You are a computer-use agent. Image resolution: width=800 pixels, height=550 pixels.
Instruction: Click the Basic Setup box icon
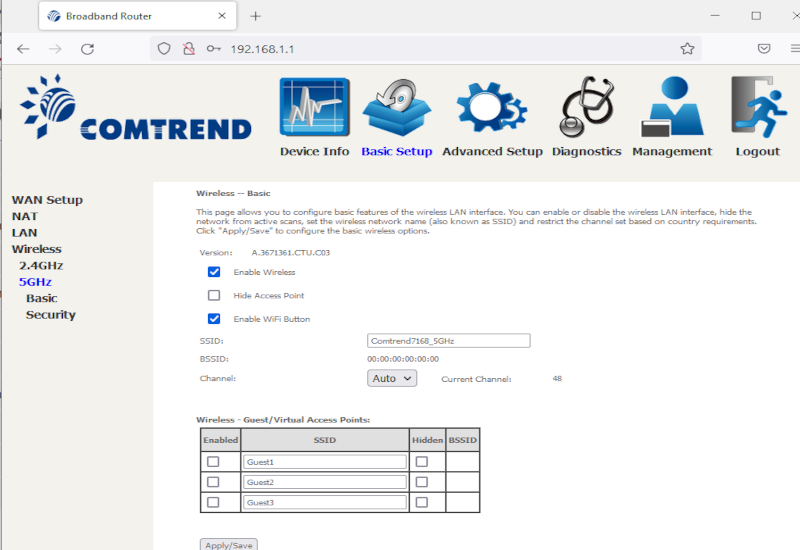pyautogui.click(x=397, y=108)
